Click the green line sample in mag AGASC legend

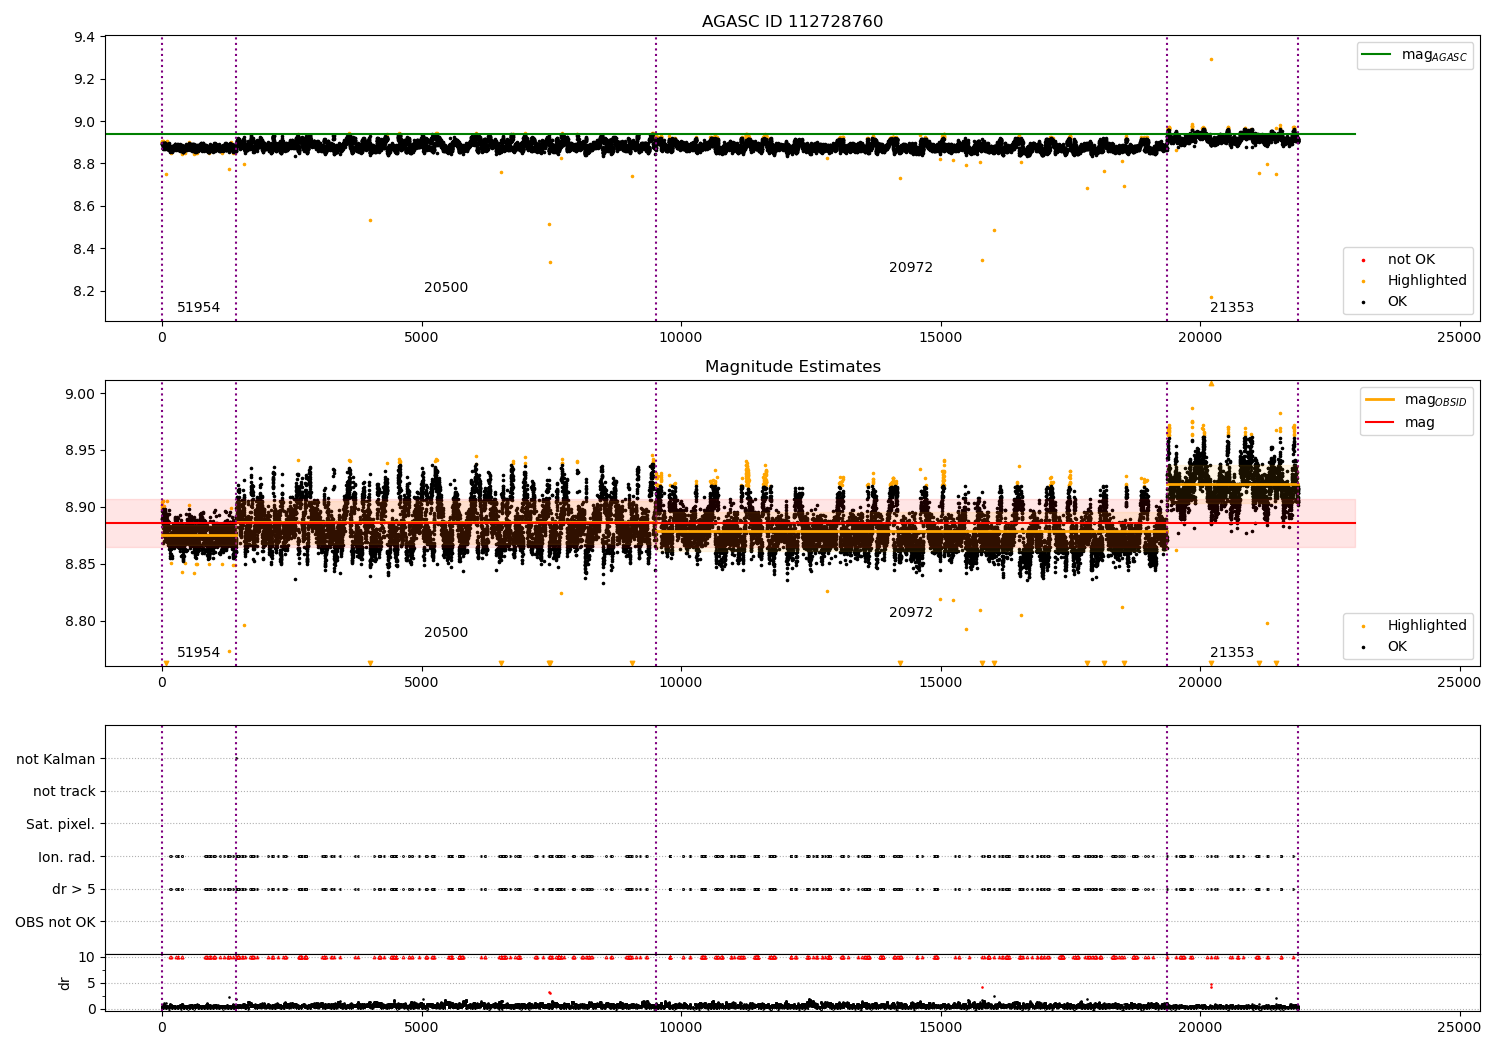[1377, 55]
